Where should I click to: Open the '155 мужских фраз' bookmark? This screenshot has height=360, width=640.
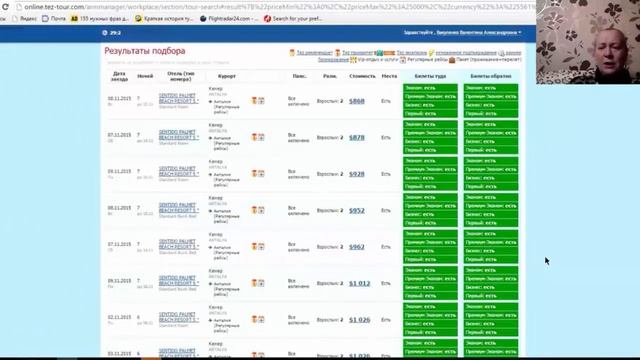coord(100,19)
